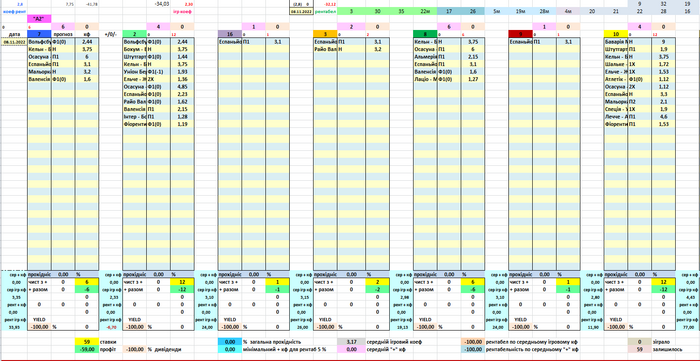Click the odds cell "4,85"

click(x=182, y=87)
